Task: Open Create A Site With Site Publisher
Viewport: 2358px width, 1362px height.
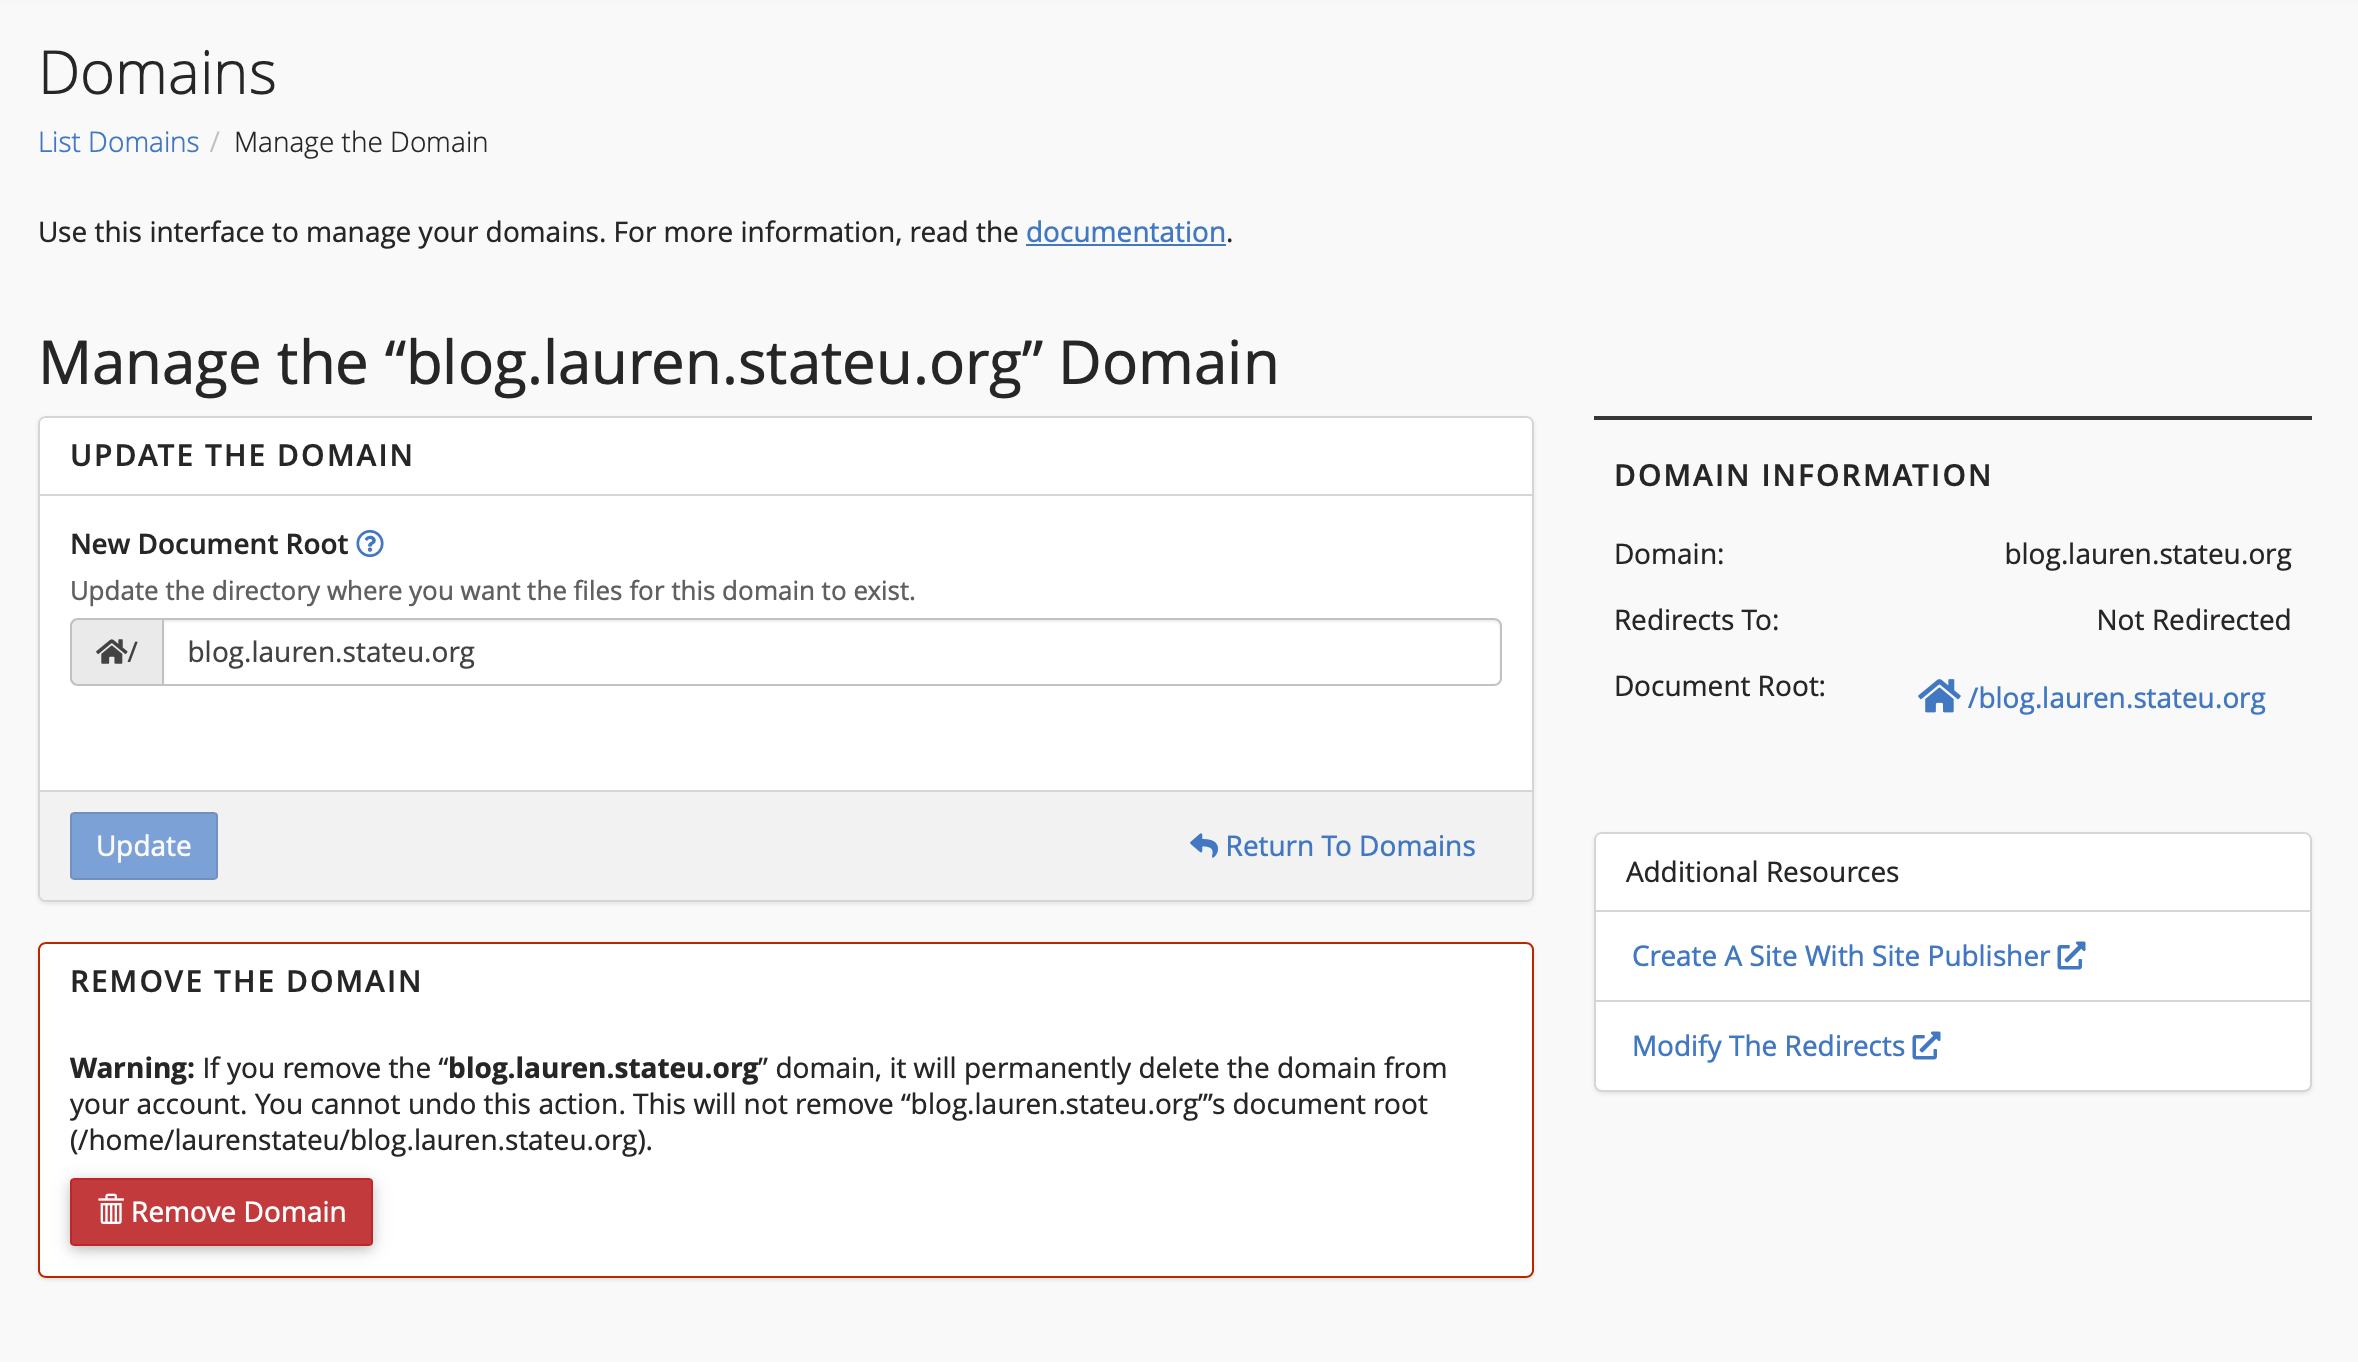Action: (x=1858, y=956)
